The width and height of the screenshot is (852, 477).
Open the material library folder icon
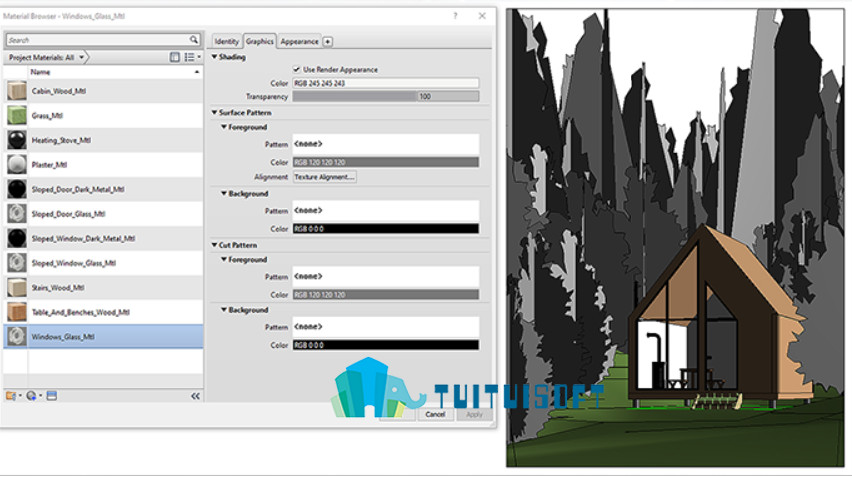click(11, 396)
